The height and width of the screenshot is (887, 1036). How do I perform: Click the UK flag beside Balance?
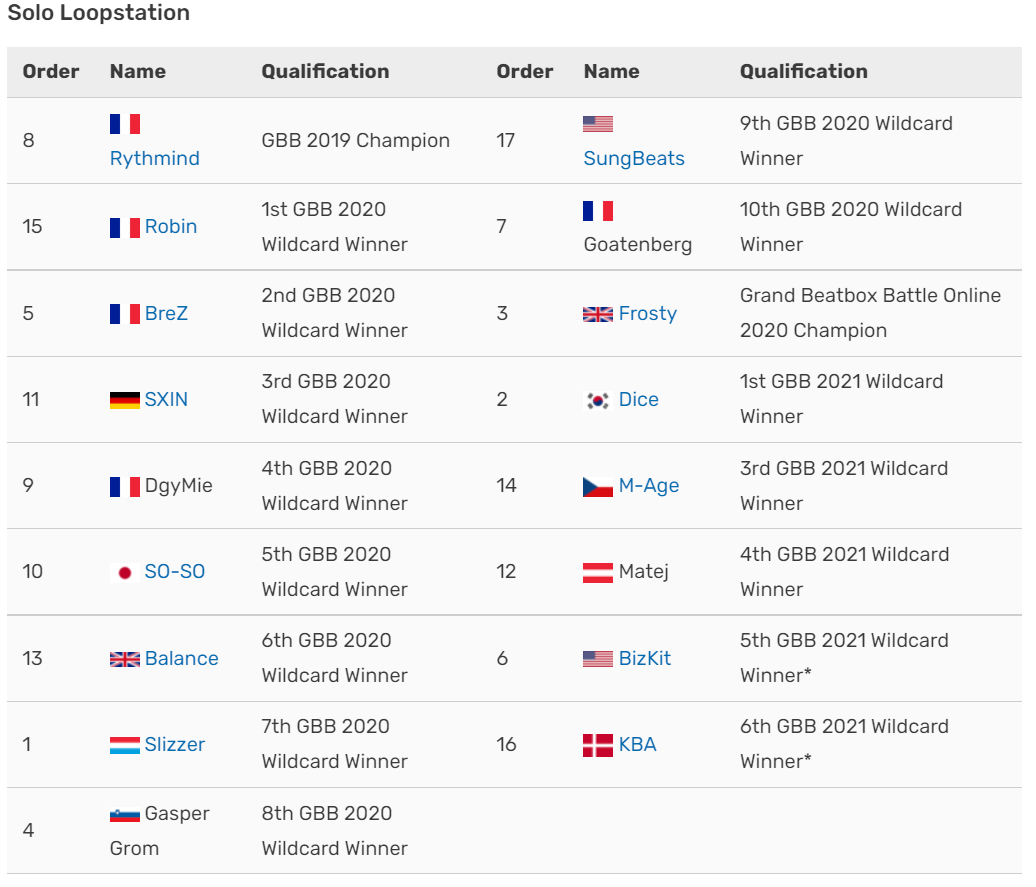125,659
